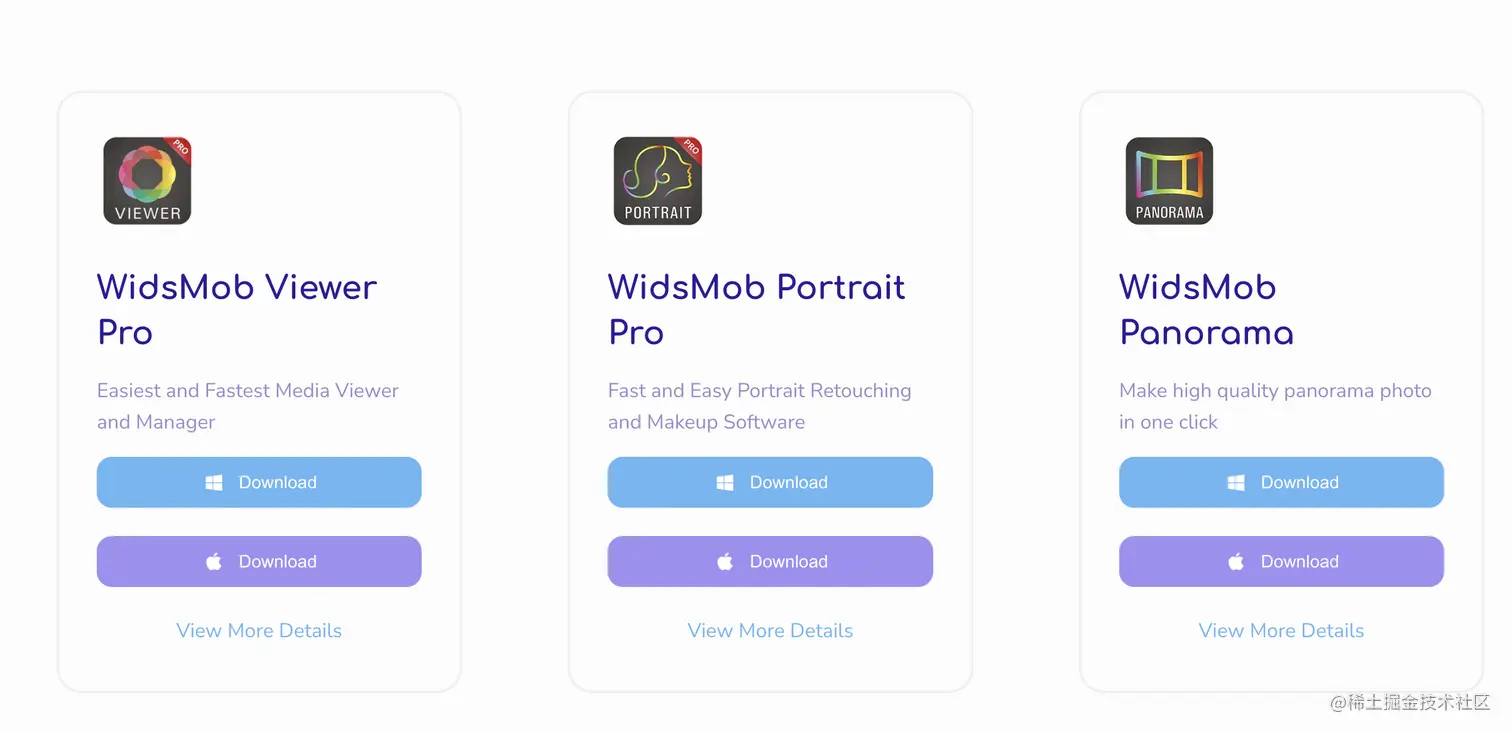This screenshot has width=1512, height=734.
Task: Click Windows logo in Panorama Download button
Action: click(x=1236, y=483)
